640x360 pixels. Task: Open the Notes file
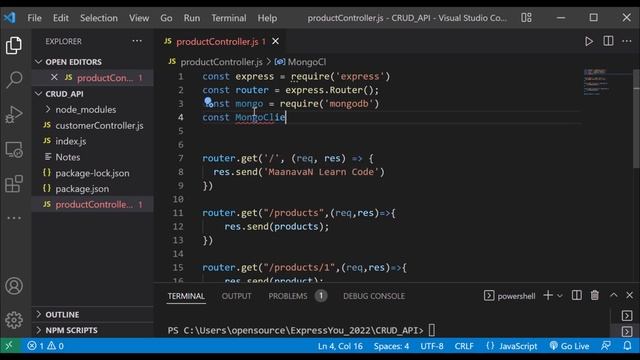click(68, 157)
